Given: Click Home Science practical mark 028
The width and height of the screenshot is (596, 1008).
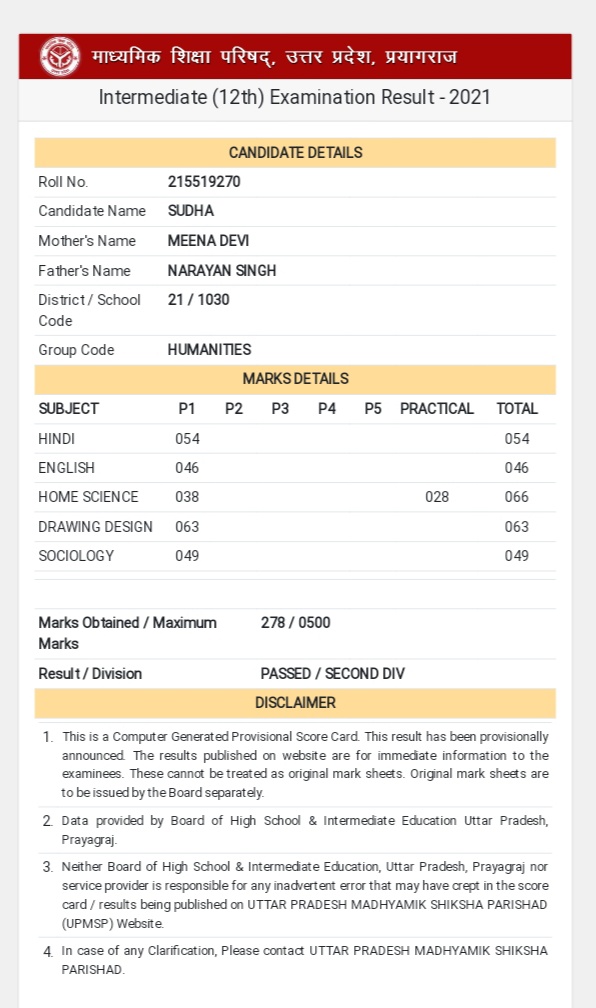Looking at the screenshot, I should pos(437,497).
